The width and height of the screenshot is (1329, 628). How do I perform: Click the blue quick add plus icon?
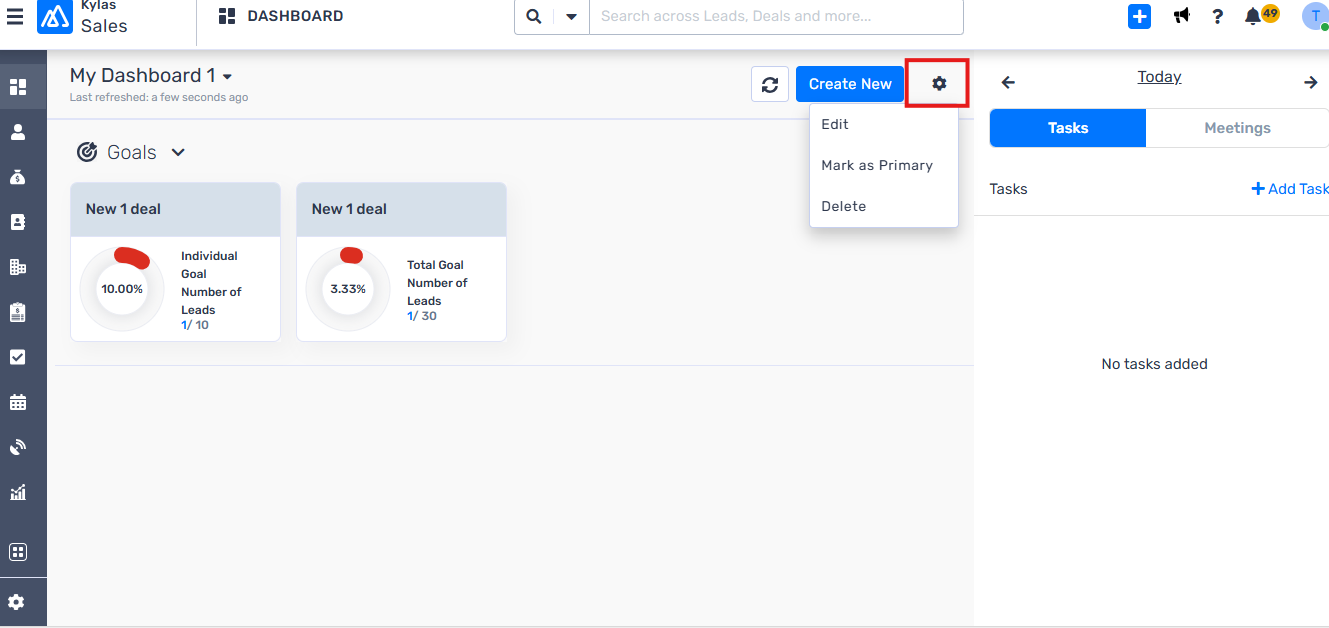tap(1140, 16)
